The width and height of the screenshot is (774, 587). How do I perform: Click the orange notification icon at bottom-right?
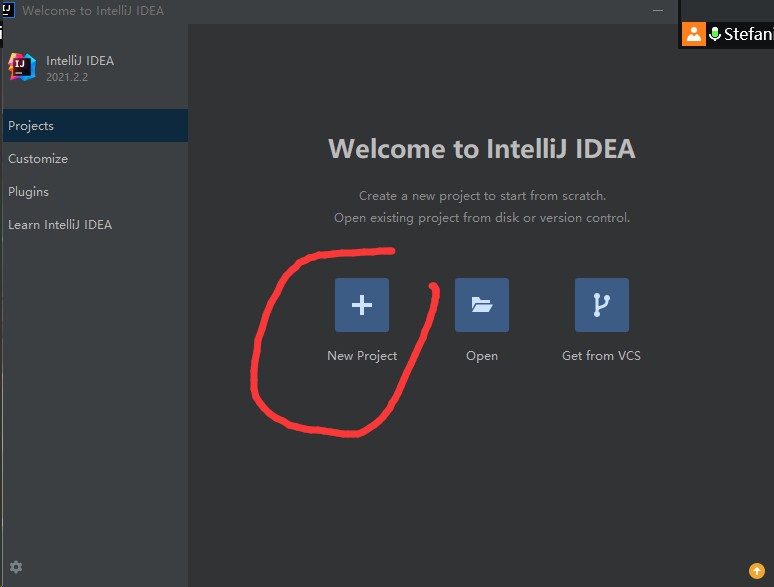(x=756, y=571)
